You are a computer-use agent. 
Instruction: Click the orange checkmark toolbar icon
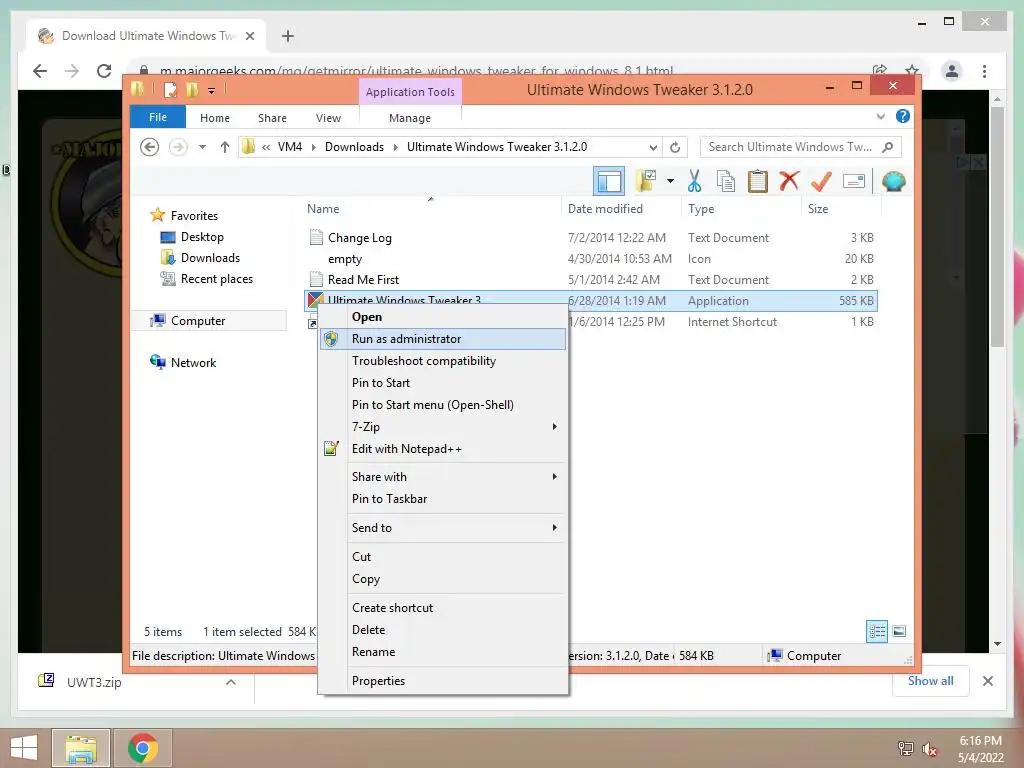(821, 181)
